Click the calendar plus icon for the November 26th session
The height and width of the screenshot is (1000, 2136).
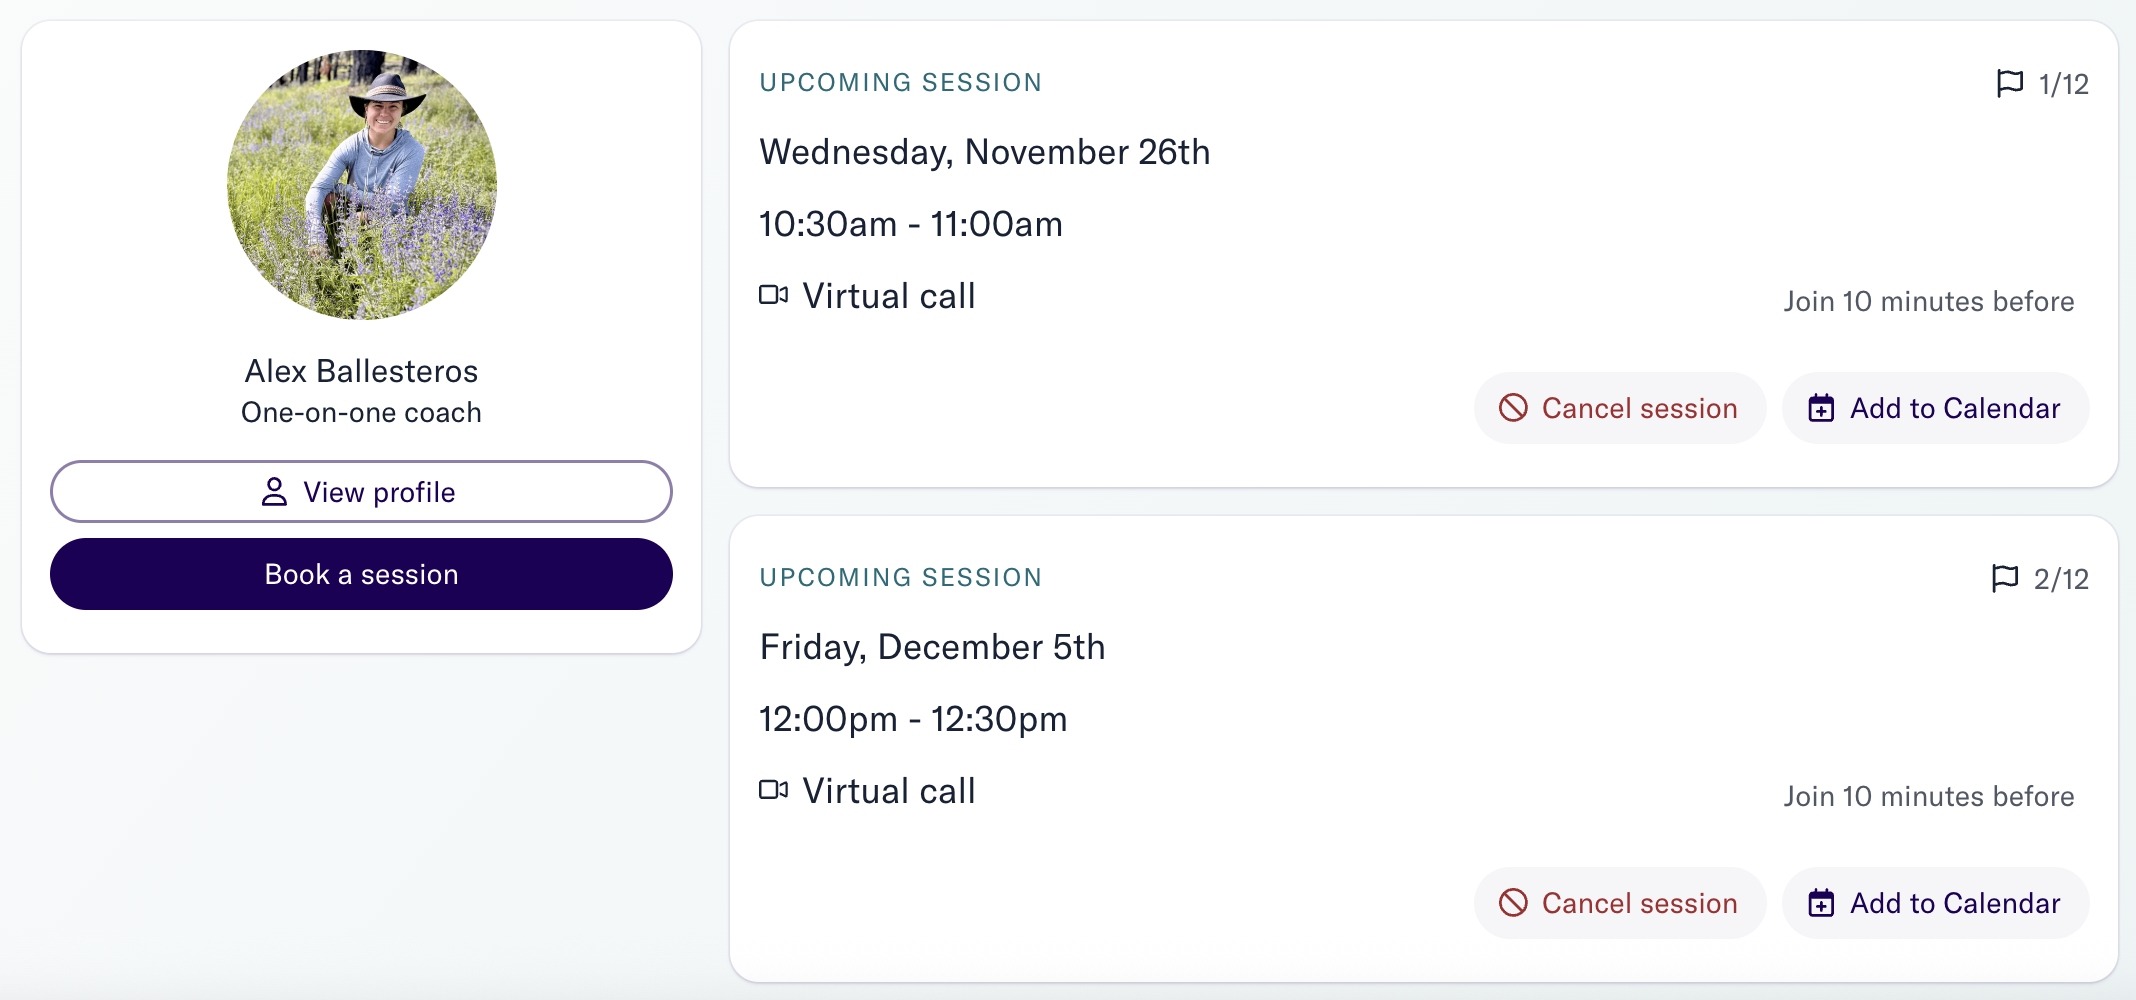pyautogui.click(x=1821, y=408)
